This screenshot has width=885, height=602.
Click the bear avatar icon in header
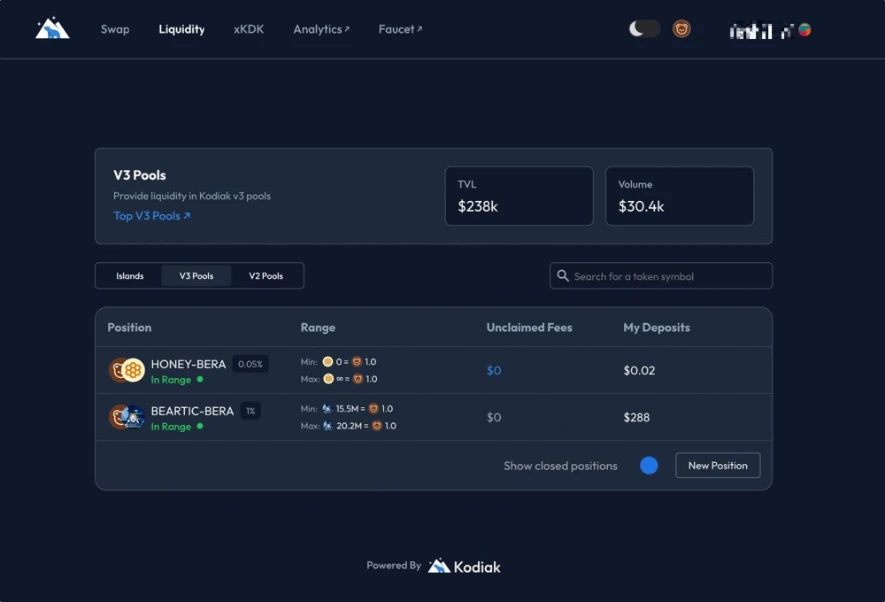(681, 29)
